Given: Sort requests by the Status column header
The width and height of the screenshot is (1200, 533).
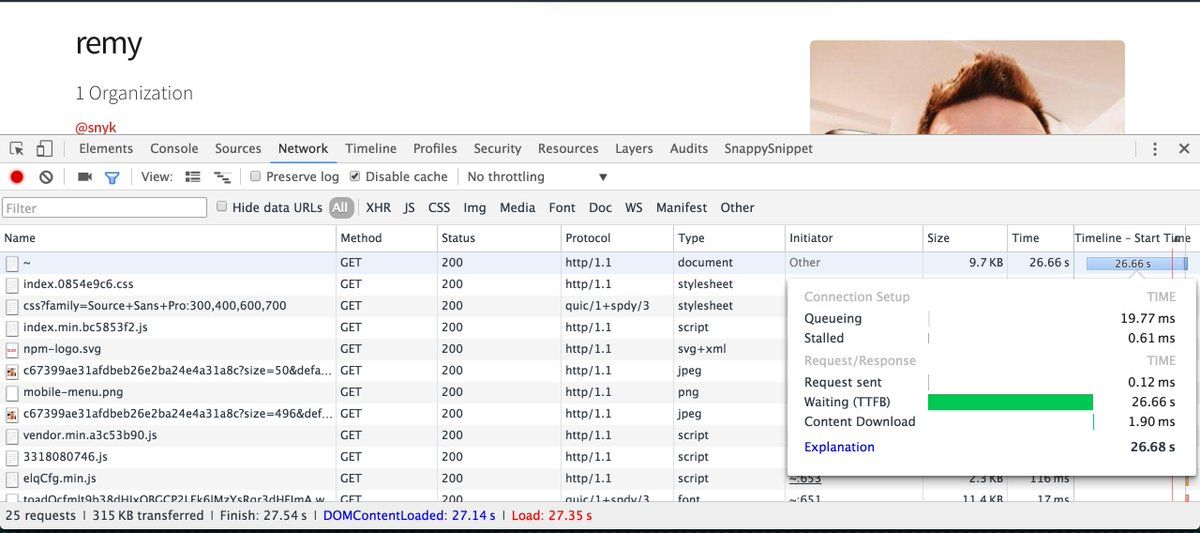Looking at the screenshot, I should pyautogui.click(x=459, y=238).
